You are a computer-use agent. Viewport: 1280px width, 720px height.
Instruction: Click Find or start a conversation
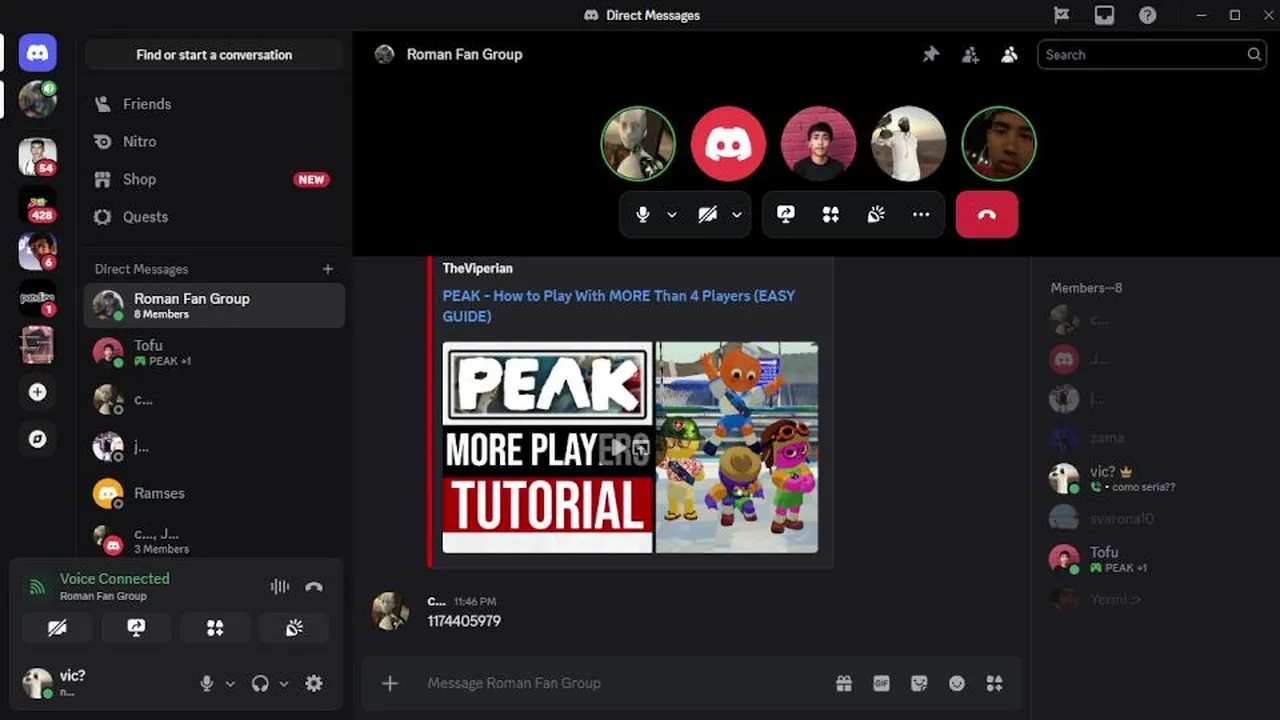click(214, 55)
